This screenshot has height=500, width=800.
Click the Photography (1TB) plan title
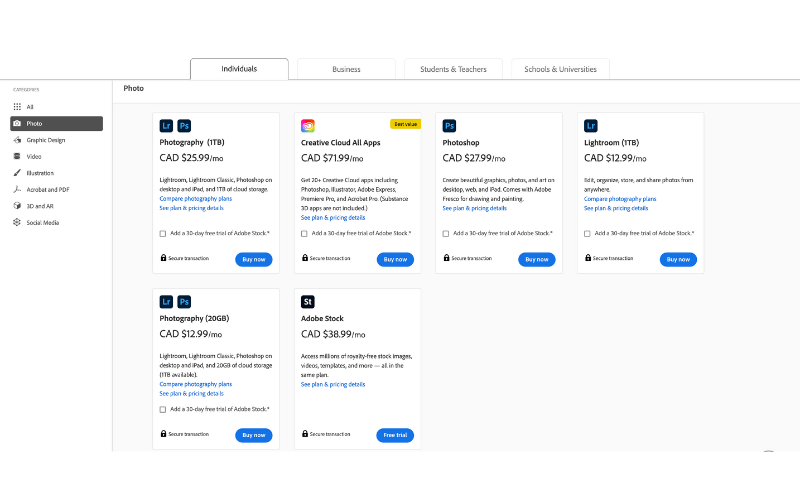[192, 142]
